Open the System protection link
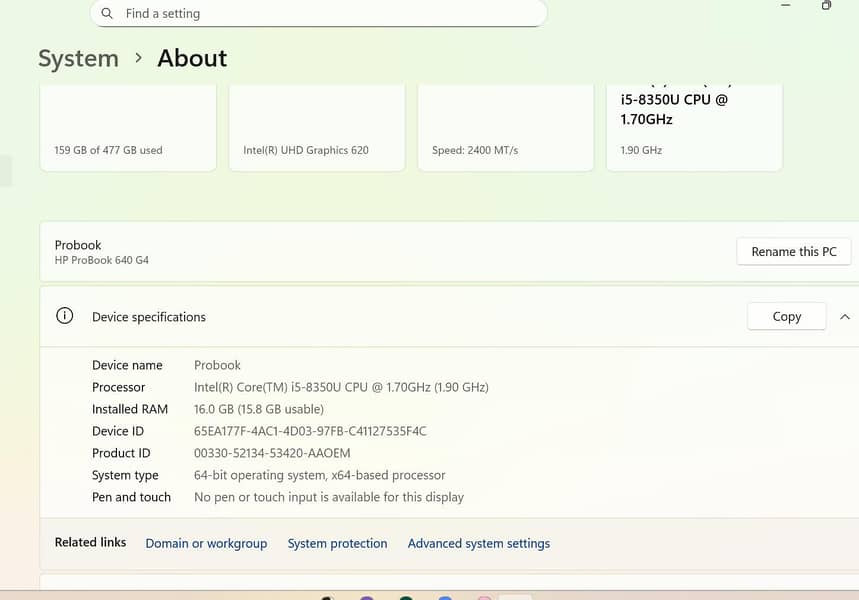The image size is (859, 600). pyautogui.click(x=337, y=544)
